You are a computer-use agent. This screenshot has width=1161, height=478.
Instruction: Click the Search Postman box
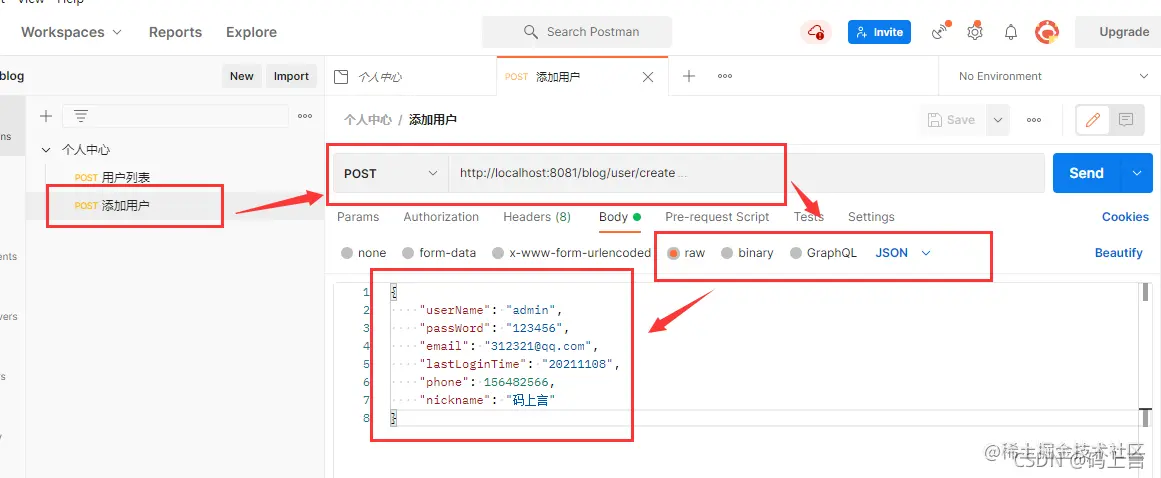(577, 32)
